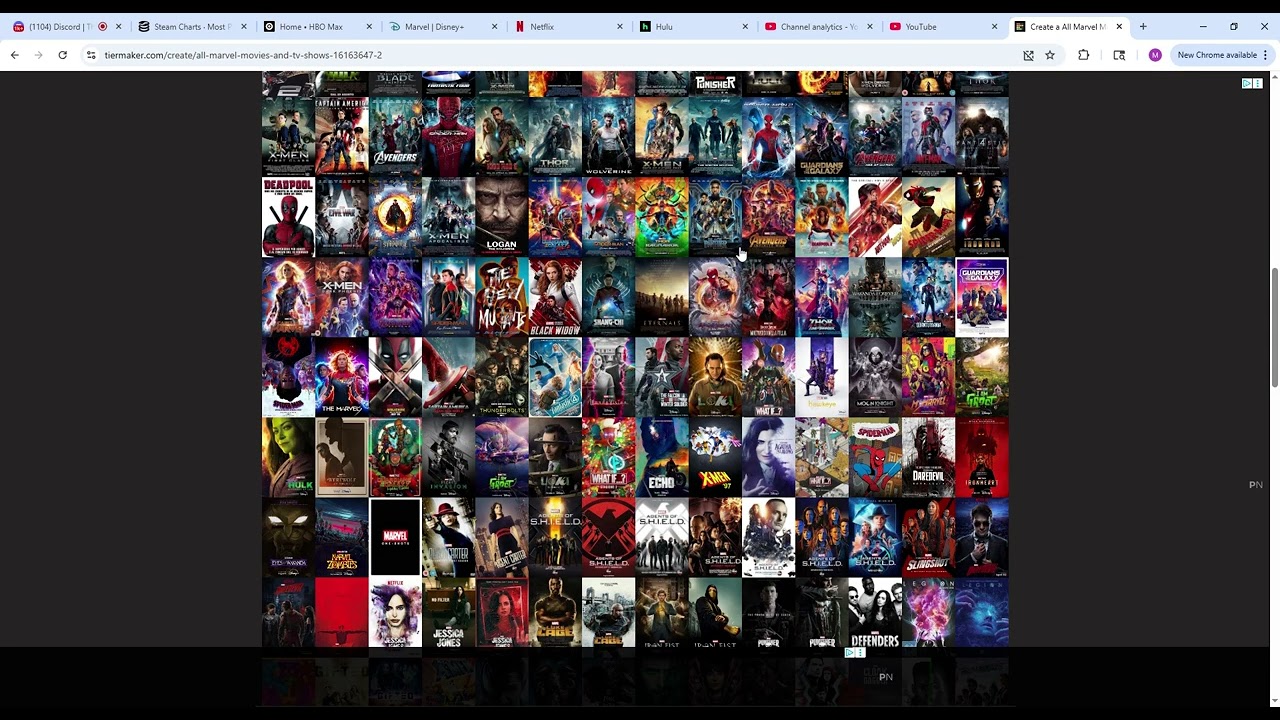The width and height of the screenshot is (1280, 720).
Task: View site information icon in address bar
Action: point(91,55)
